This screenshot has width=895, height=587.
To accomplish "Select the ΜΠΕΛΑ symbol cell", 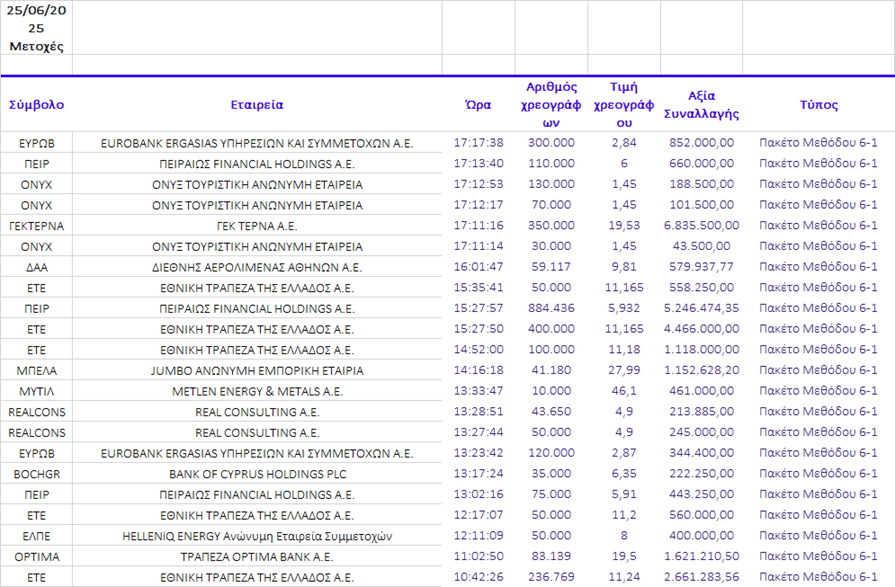I will point(36,370).
